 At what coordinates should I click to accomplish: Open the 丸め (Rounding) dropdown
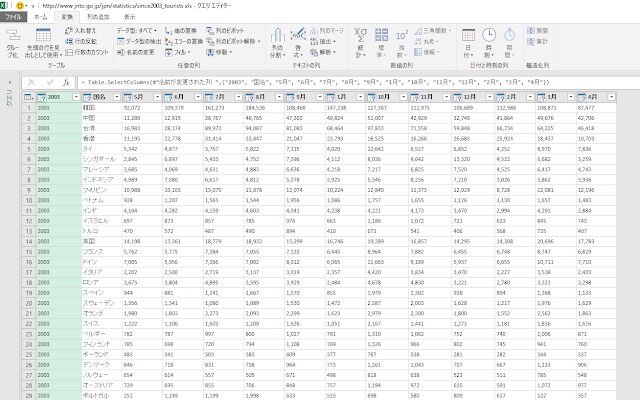(426, 41)
